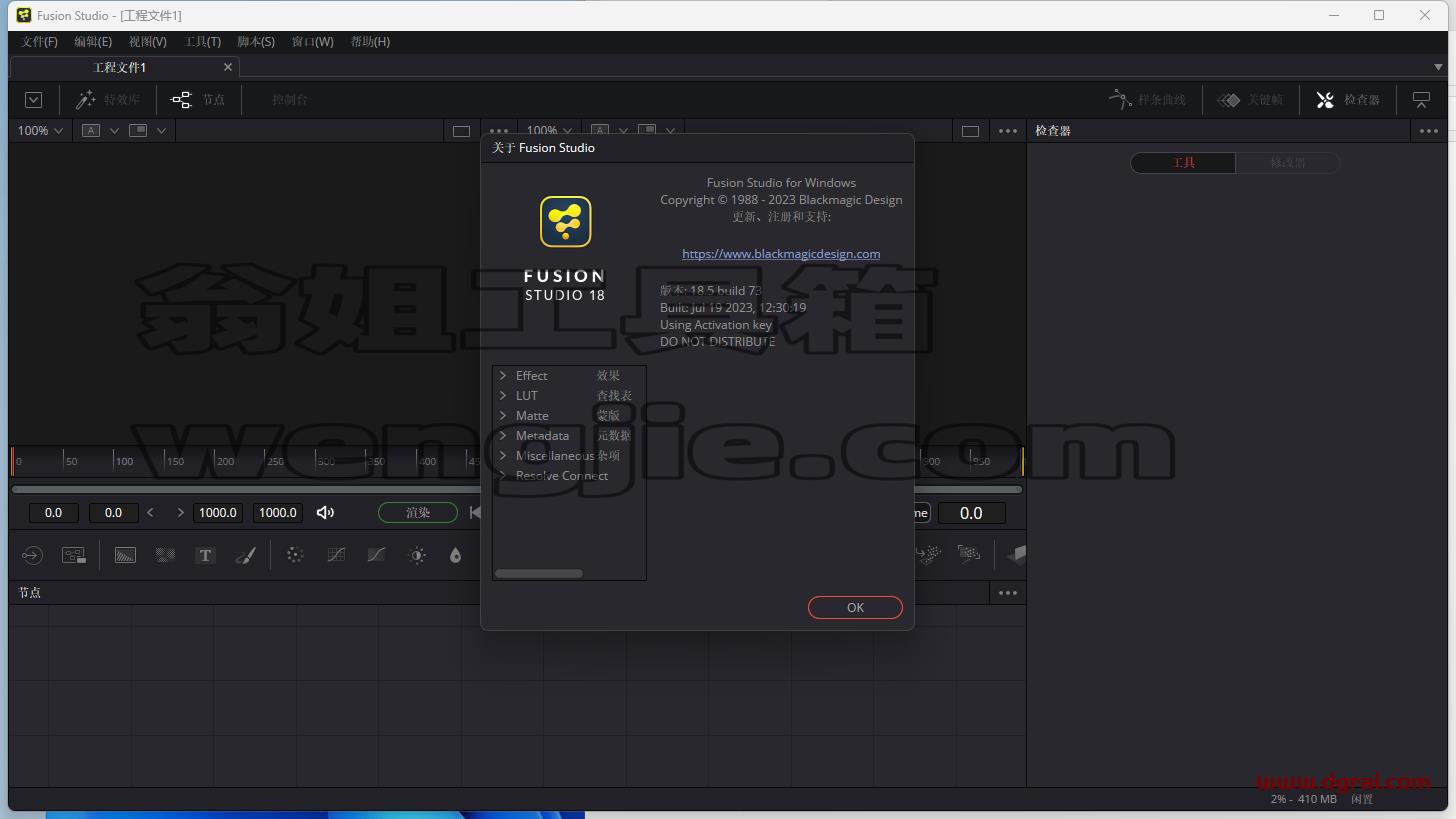Open the 帮助(H) Help menu
Viewport: 1456px width, 819px height.
coord(370,41)
